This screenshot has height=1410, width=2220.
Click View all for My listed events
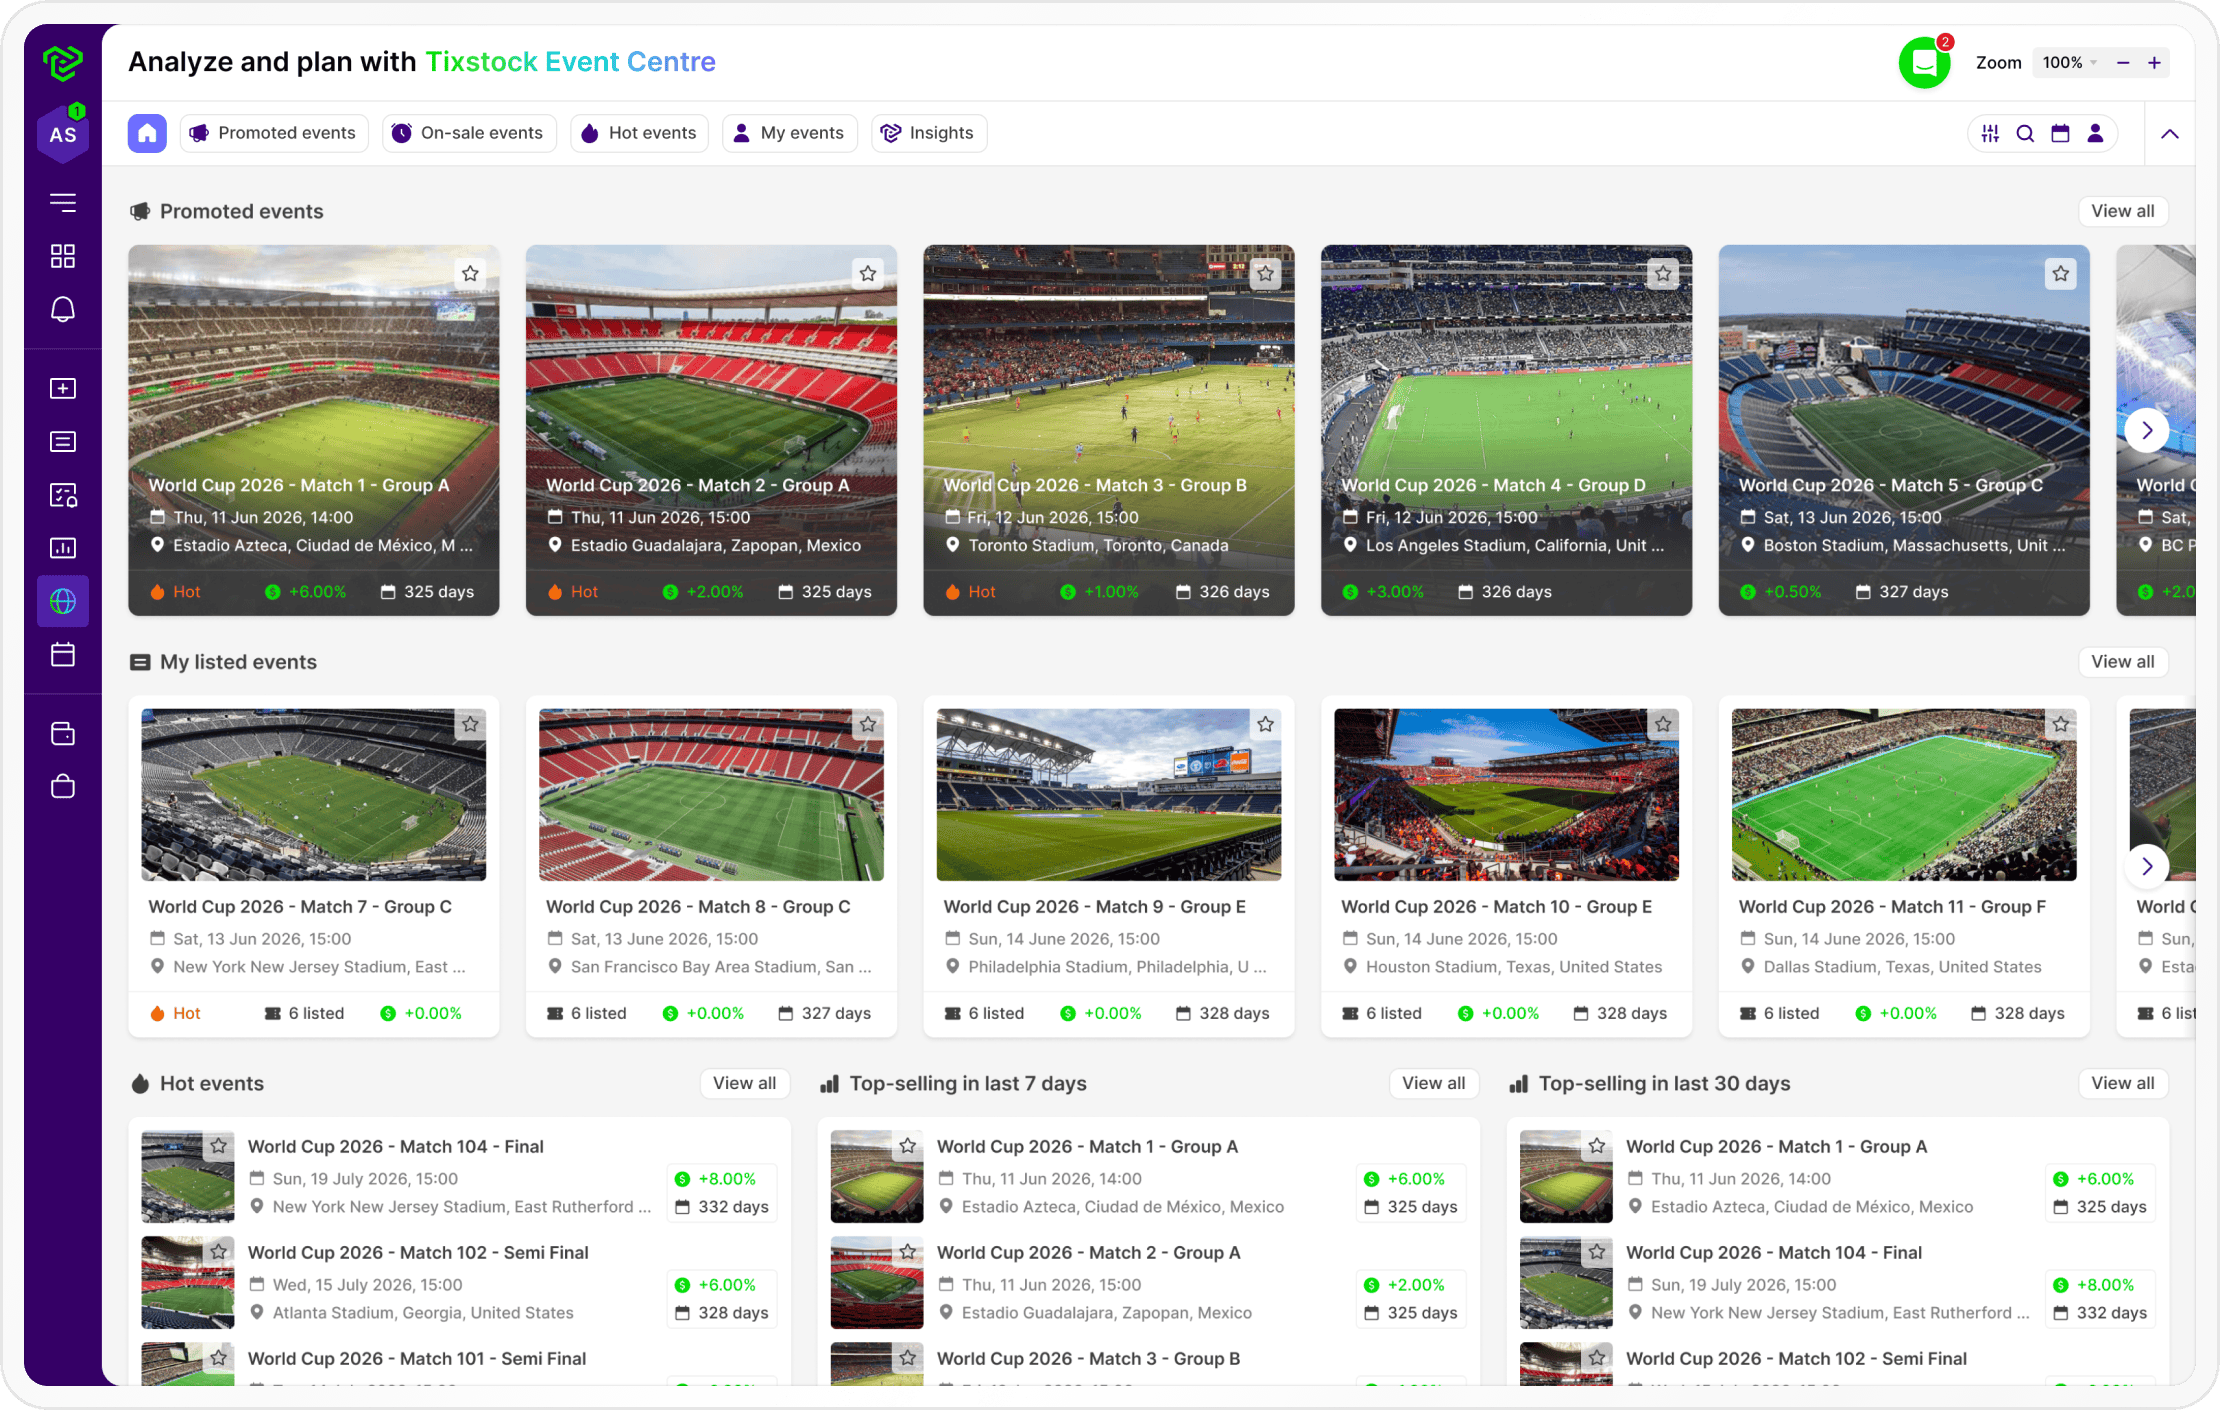2123,662
